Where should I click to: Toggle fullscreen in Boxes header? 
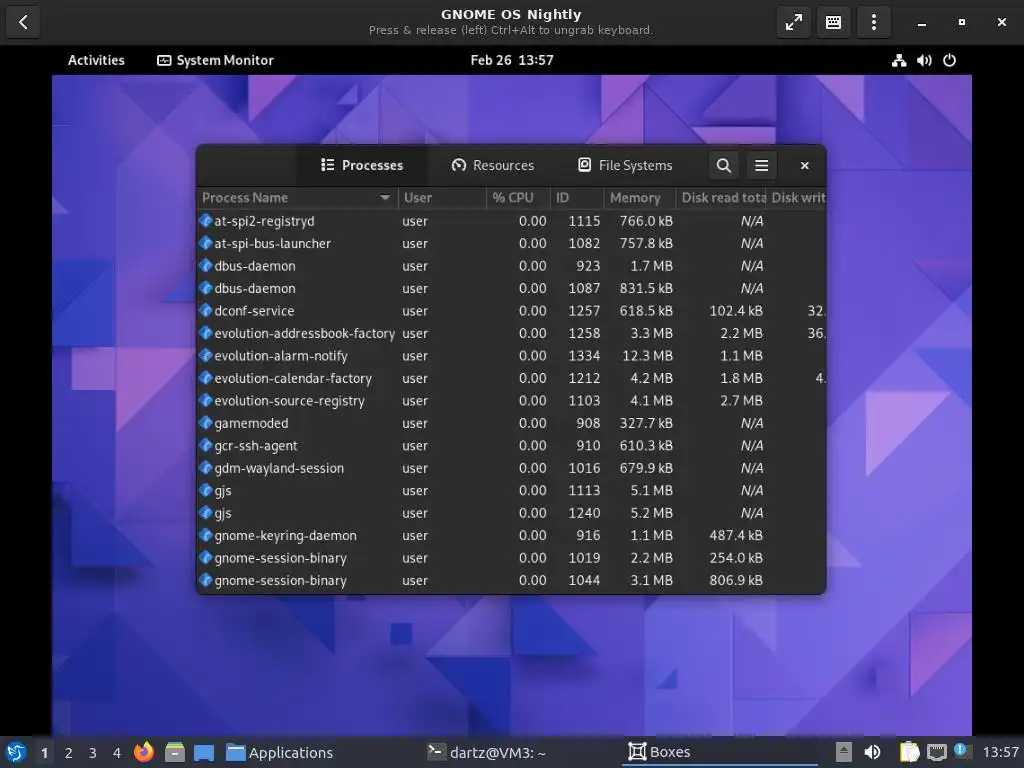[794, 22]
